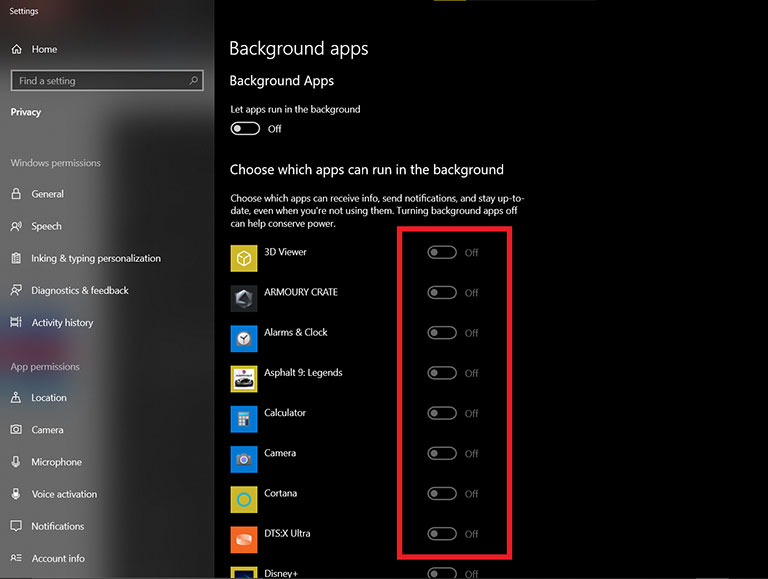The image size is (768, 579).
Task: Toggle background switch for Calculator
Action: coord(442,413)
